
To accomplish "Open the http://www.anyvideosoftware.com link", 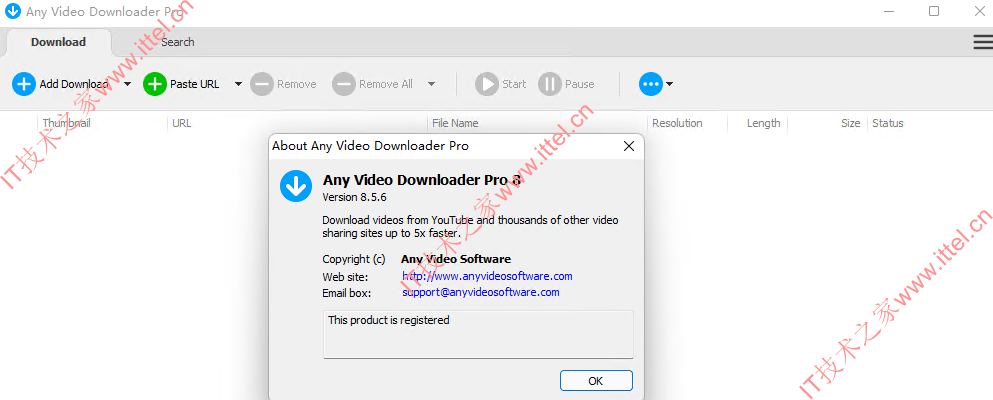I will coord(487,276).
